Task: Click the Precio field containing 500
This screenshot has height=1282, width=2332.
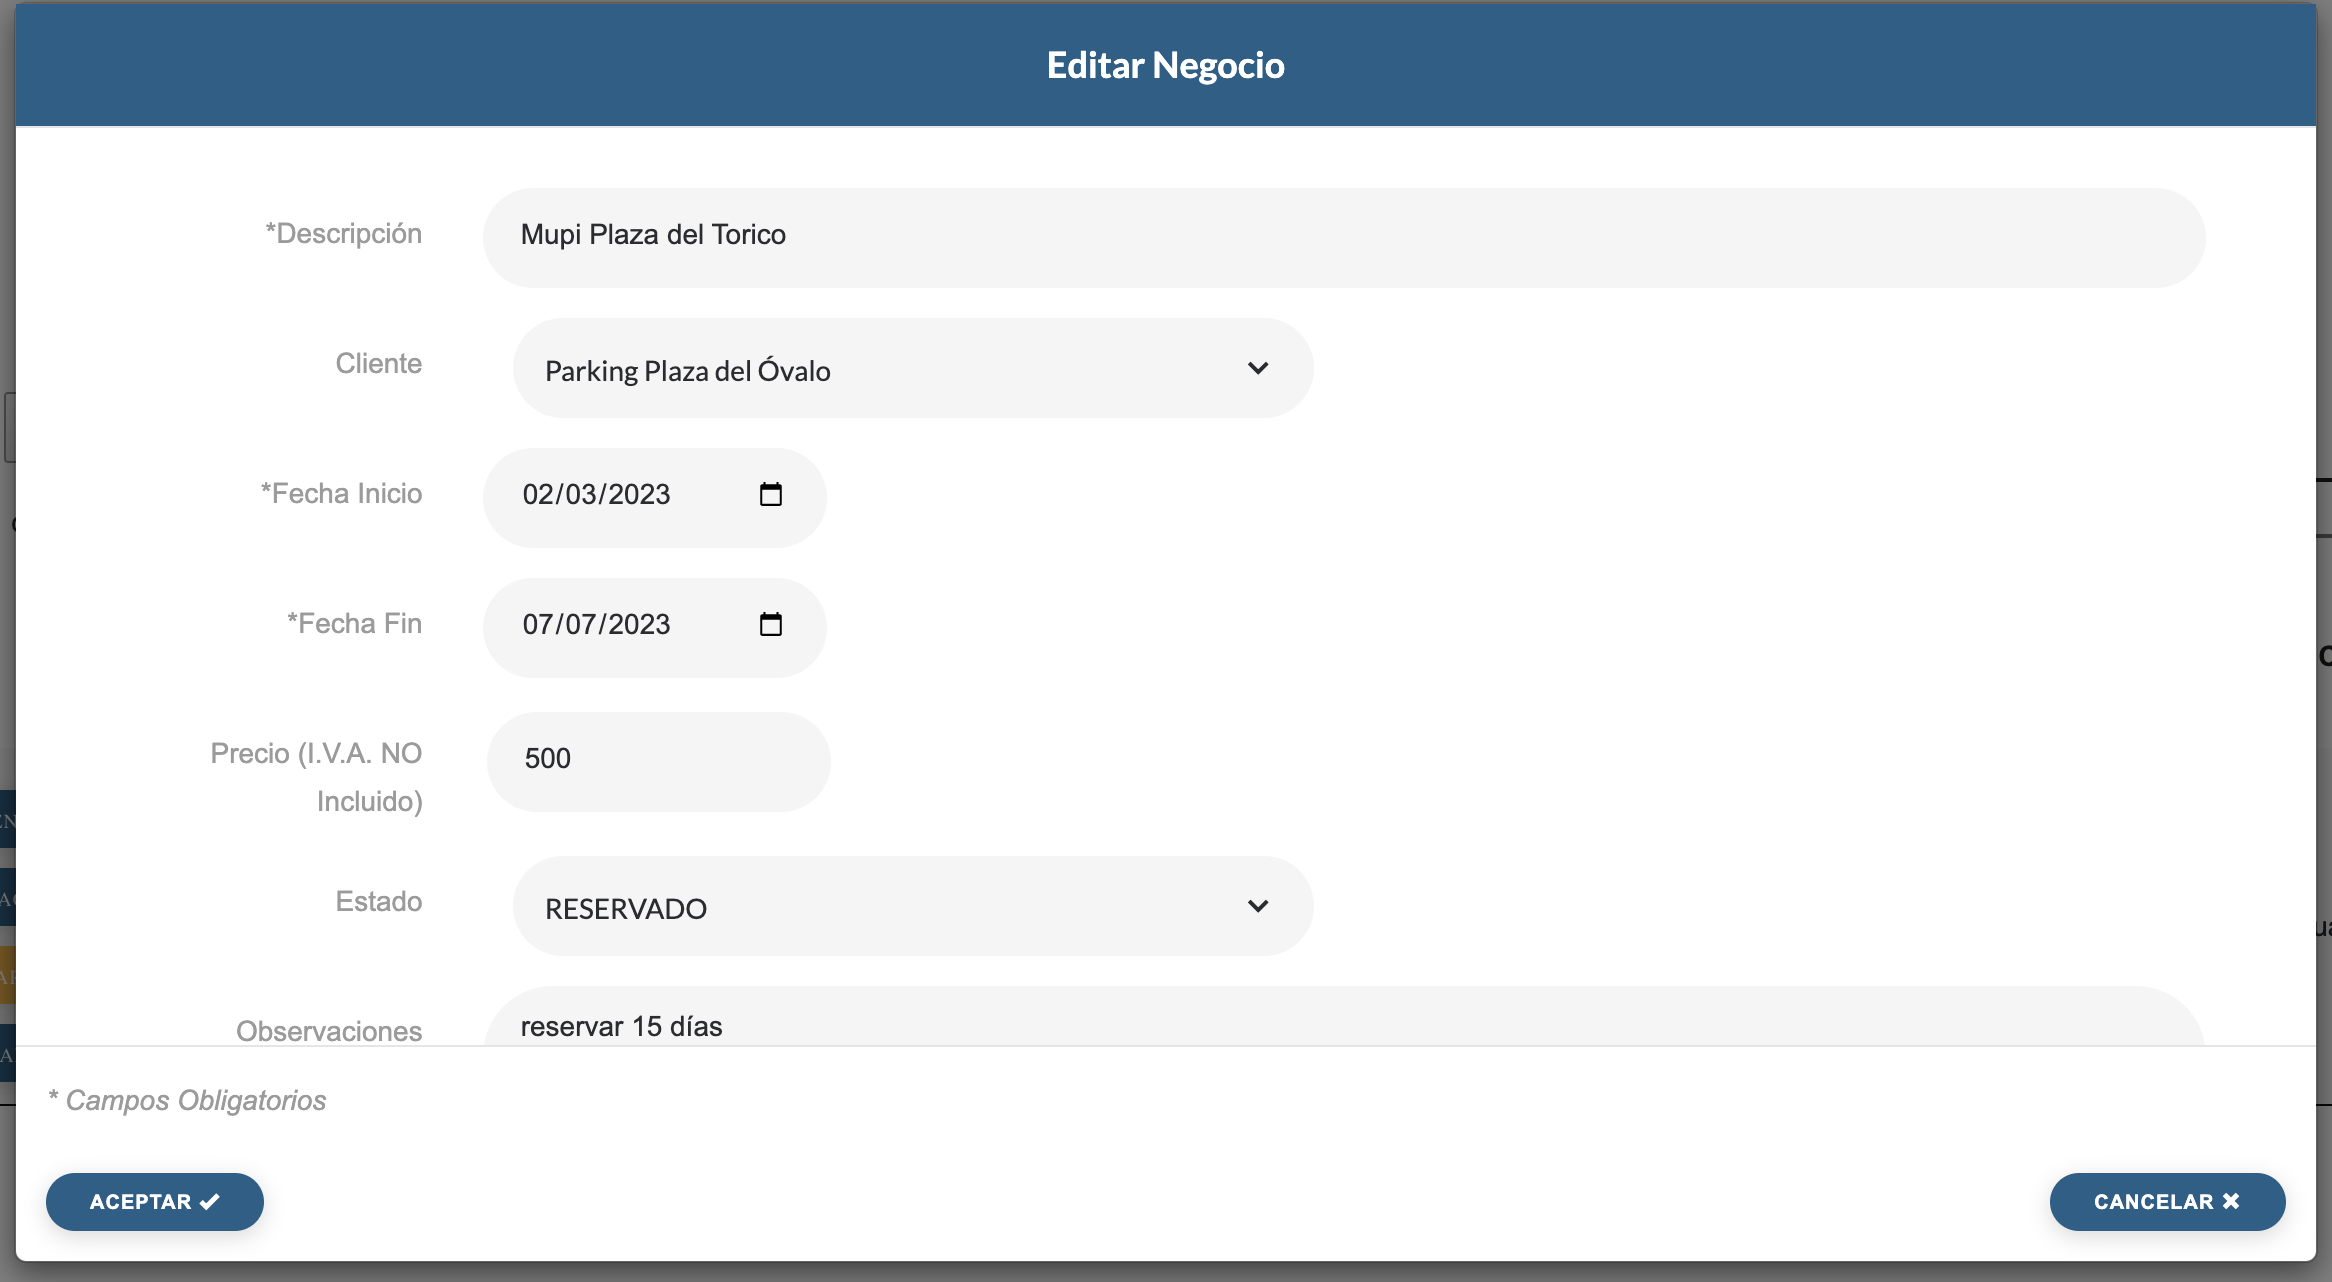Action: [658, 761]
